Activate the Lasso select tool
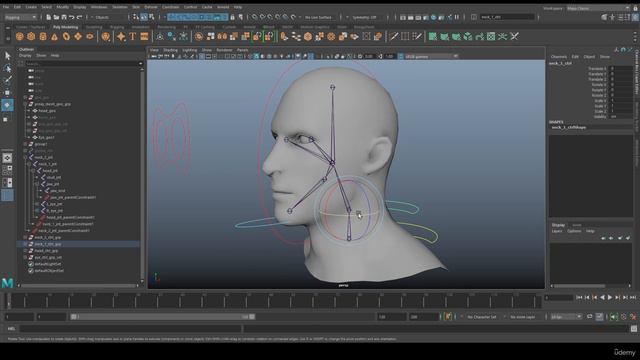 [7, 68]
